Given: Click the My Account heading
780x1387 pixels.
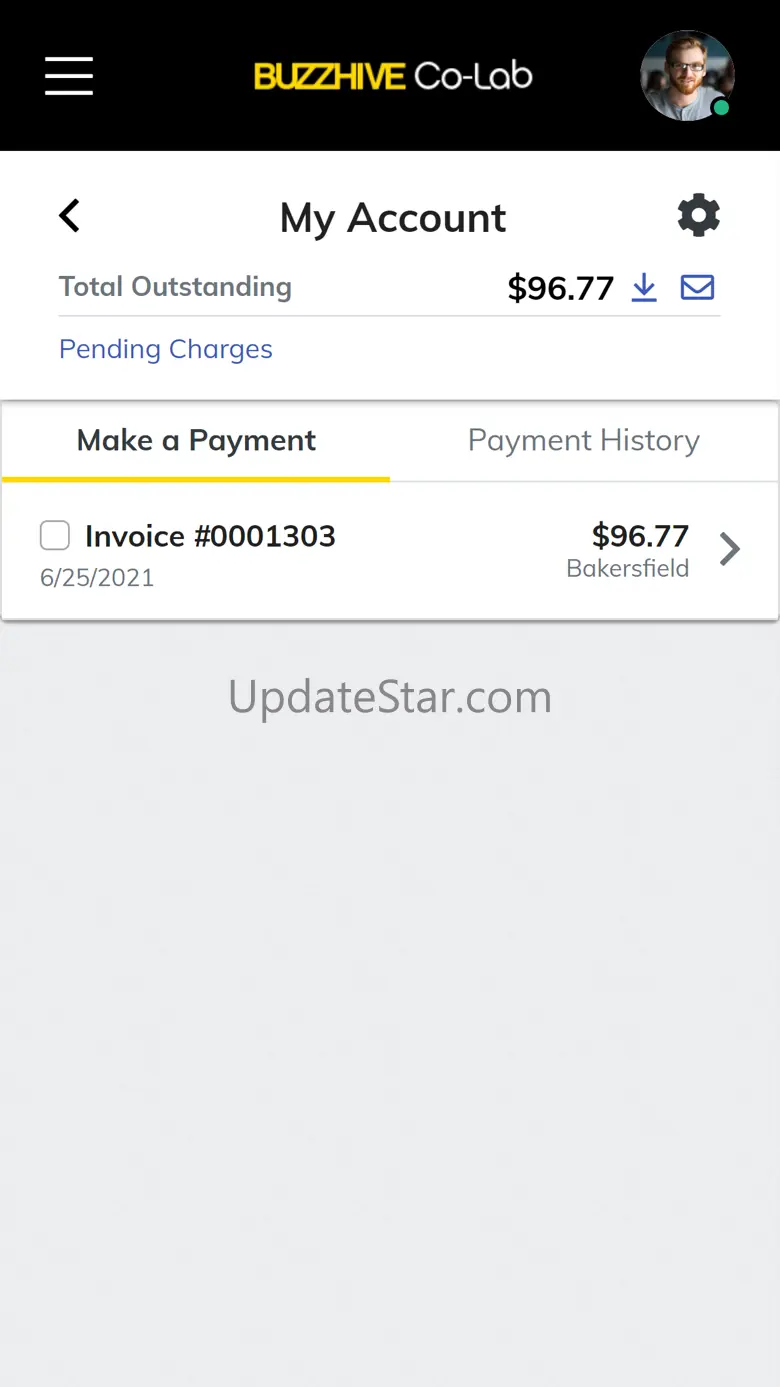Looking at the screenshot, I should (393, 218).
